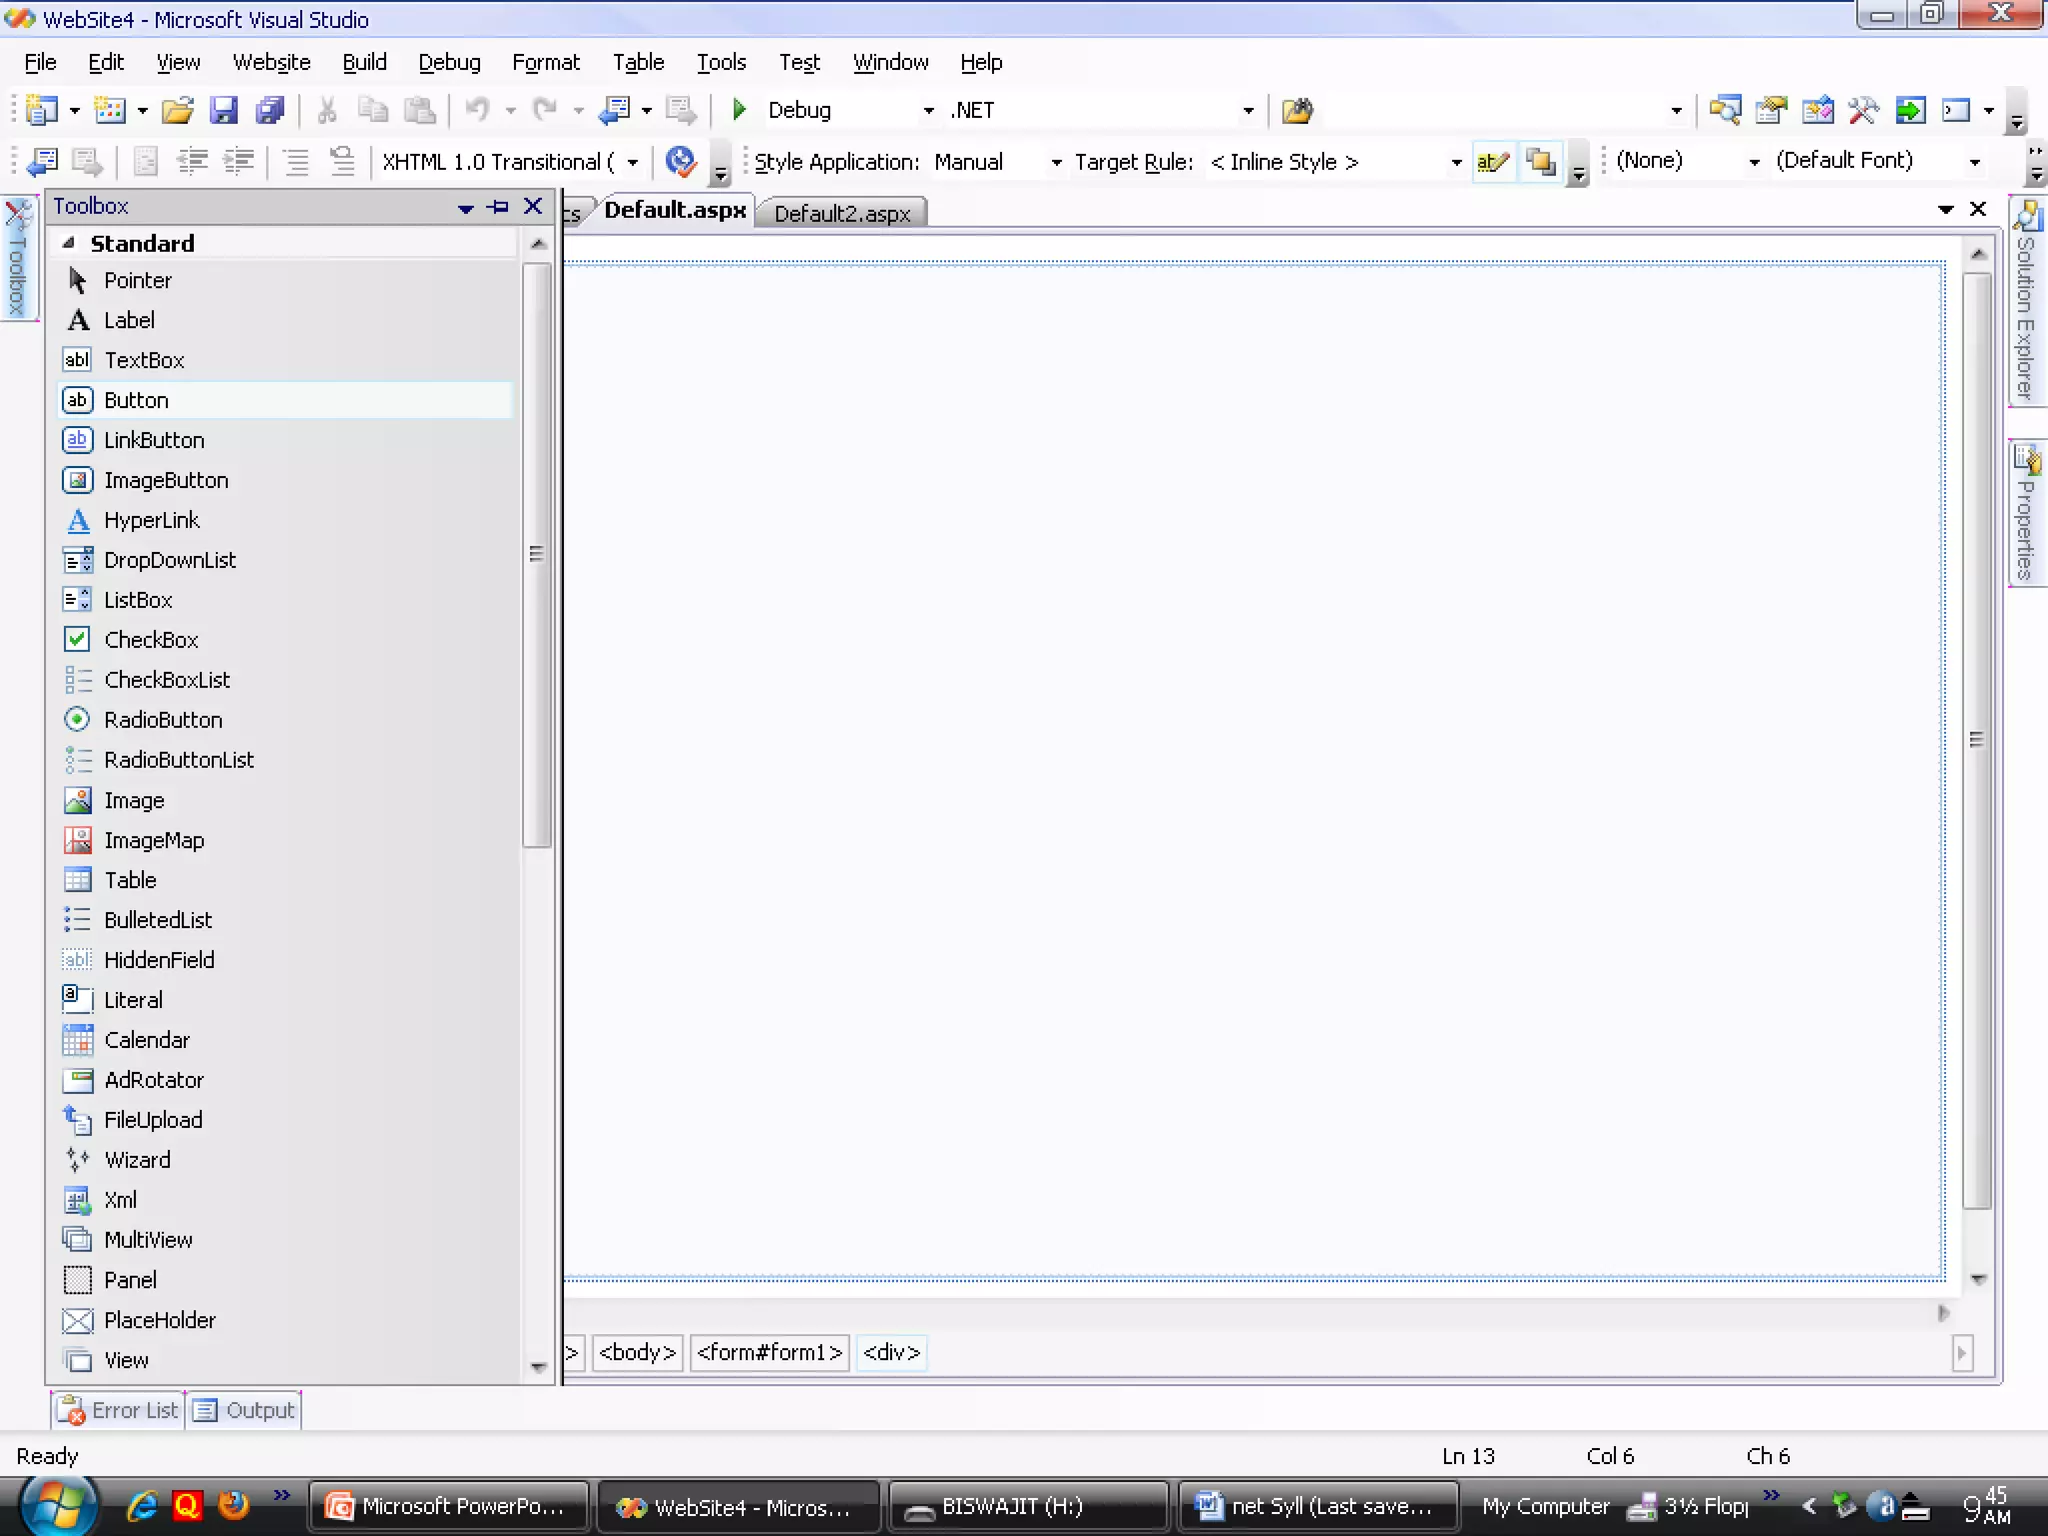
Task: Switch to the Default2.aspx tab
Action: tap(841, 213)
